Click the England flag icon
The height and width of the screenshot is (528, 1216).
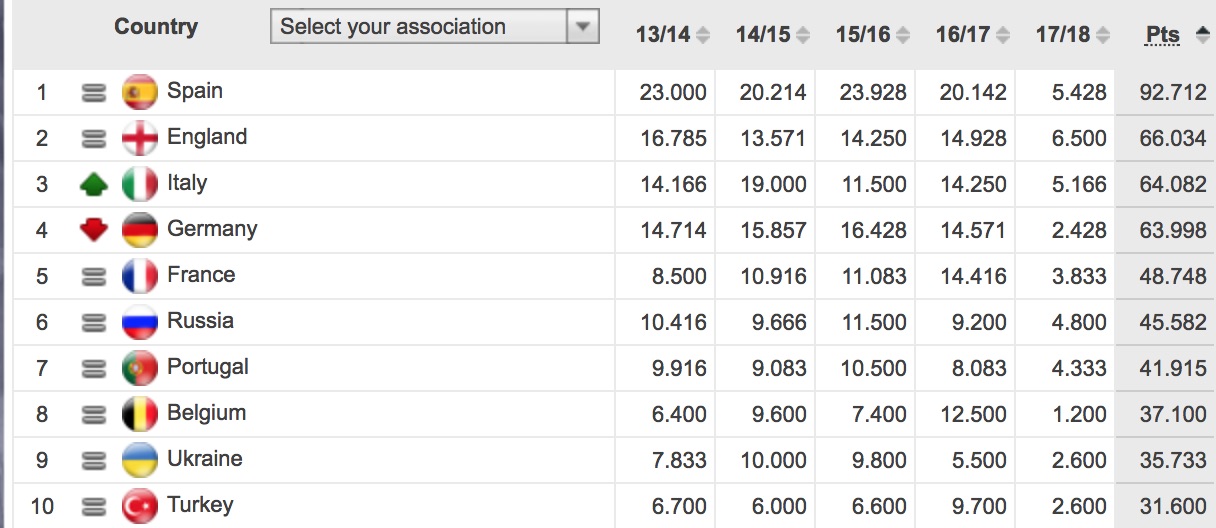(140, 139)
